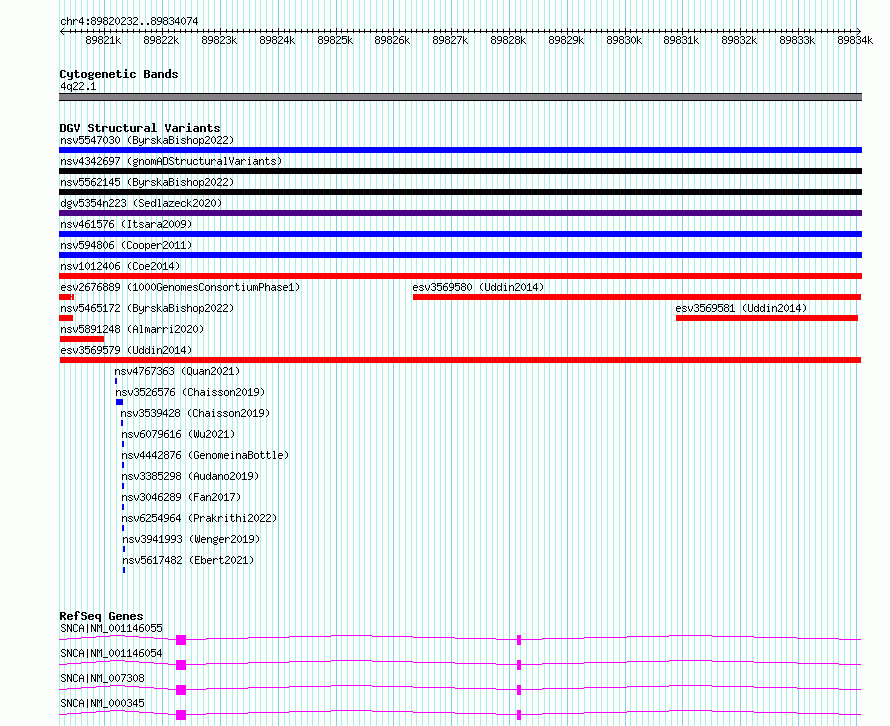Open the nsv3526576 (Chaisson2019) label
The width and height of the screenshot is (890, 726).
190,392
